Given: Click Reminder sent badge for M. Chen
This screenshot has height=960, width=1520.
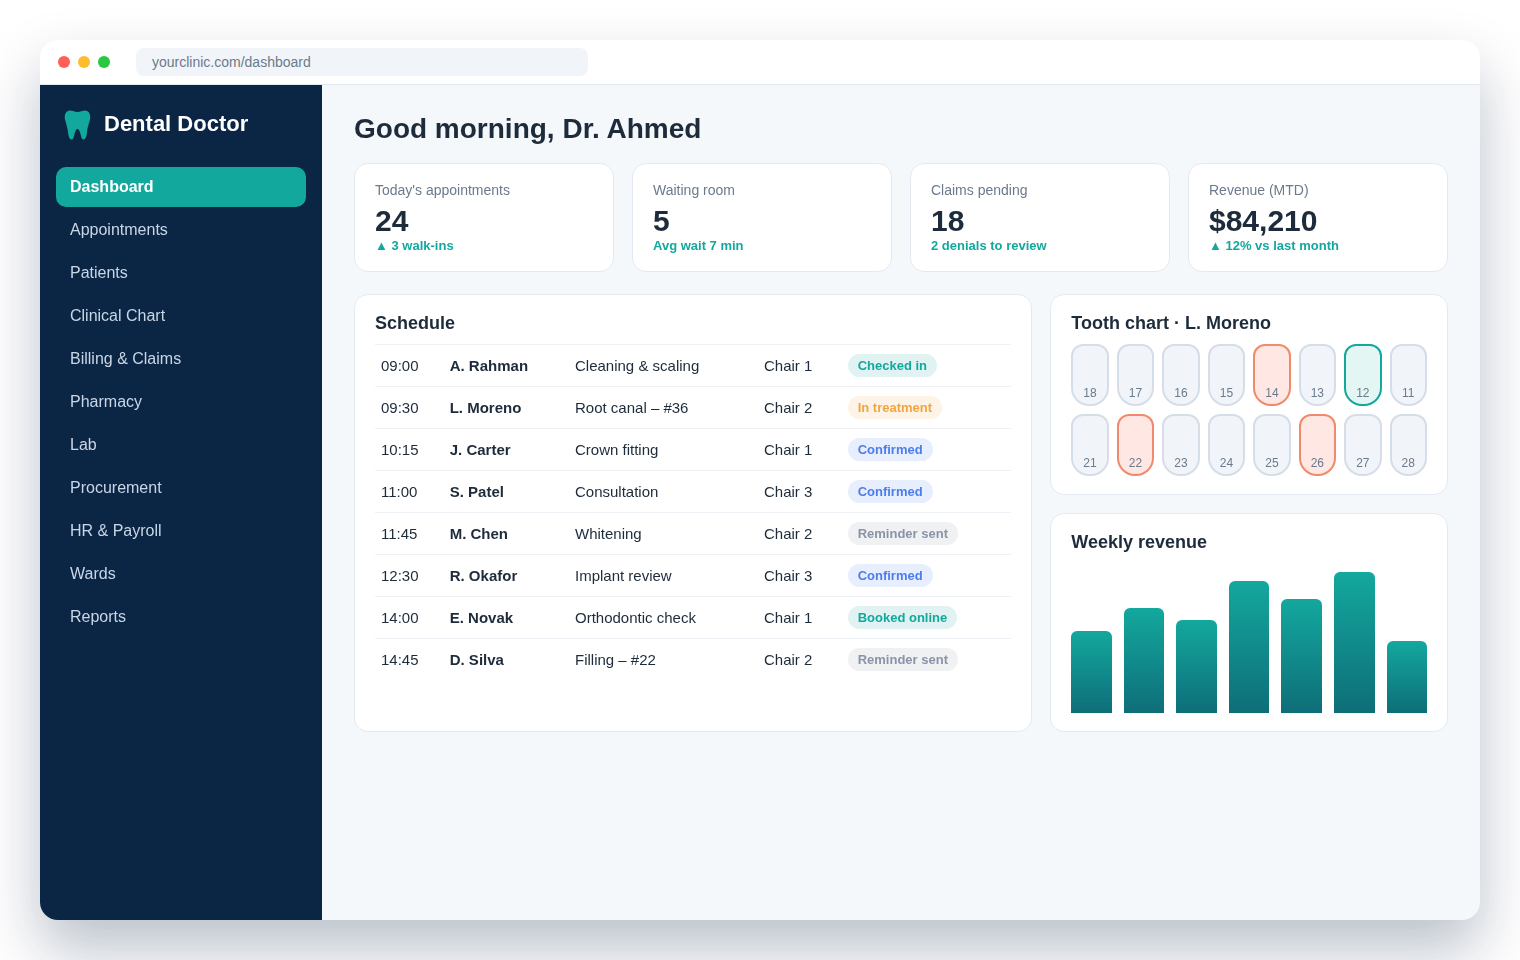Looking at the screenshot, I should 903,534.
